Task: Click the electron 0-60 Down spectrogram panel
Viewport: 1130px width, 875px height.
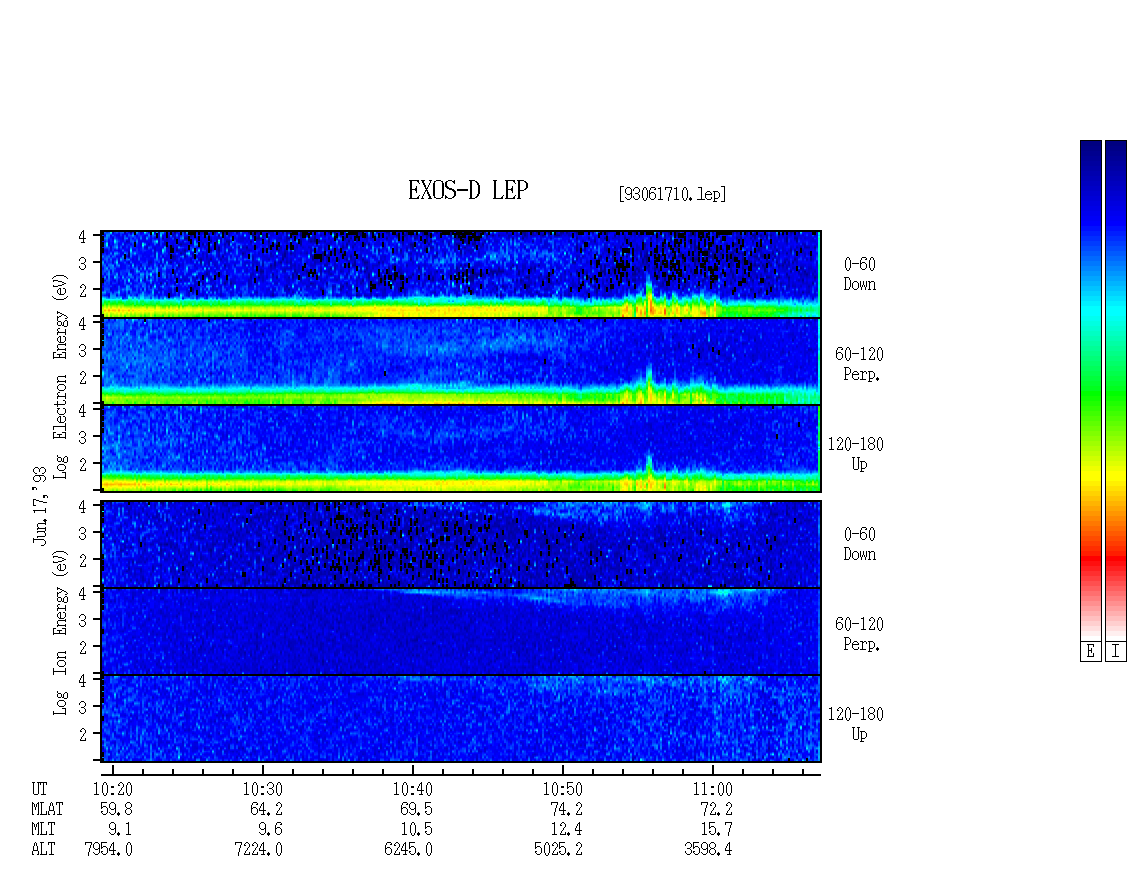Action: pyautogui.click(x=461, y=274)
